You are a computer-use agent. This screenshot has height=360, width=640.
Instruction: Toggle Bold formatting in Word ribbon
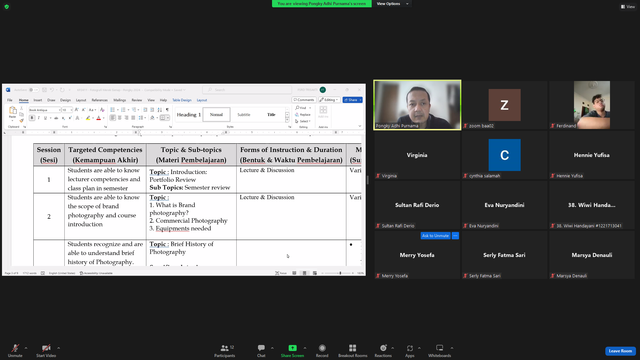[x=32, y=118]
